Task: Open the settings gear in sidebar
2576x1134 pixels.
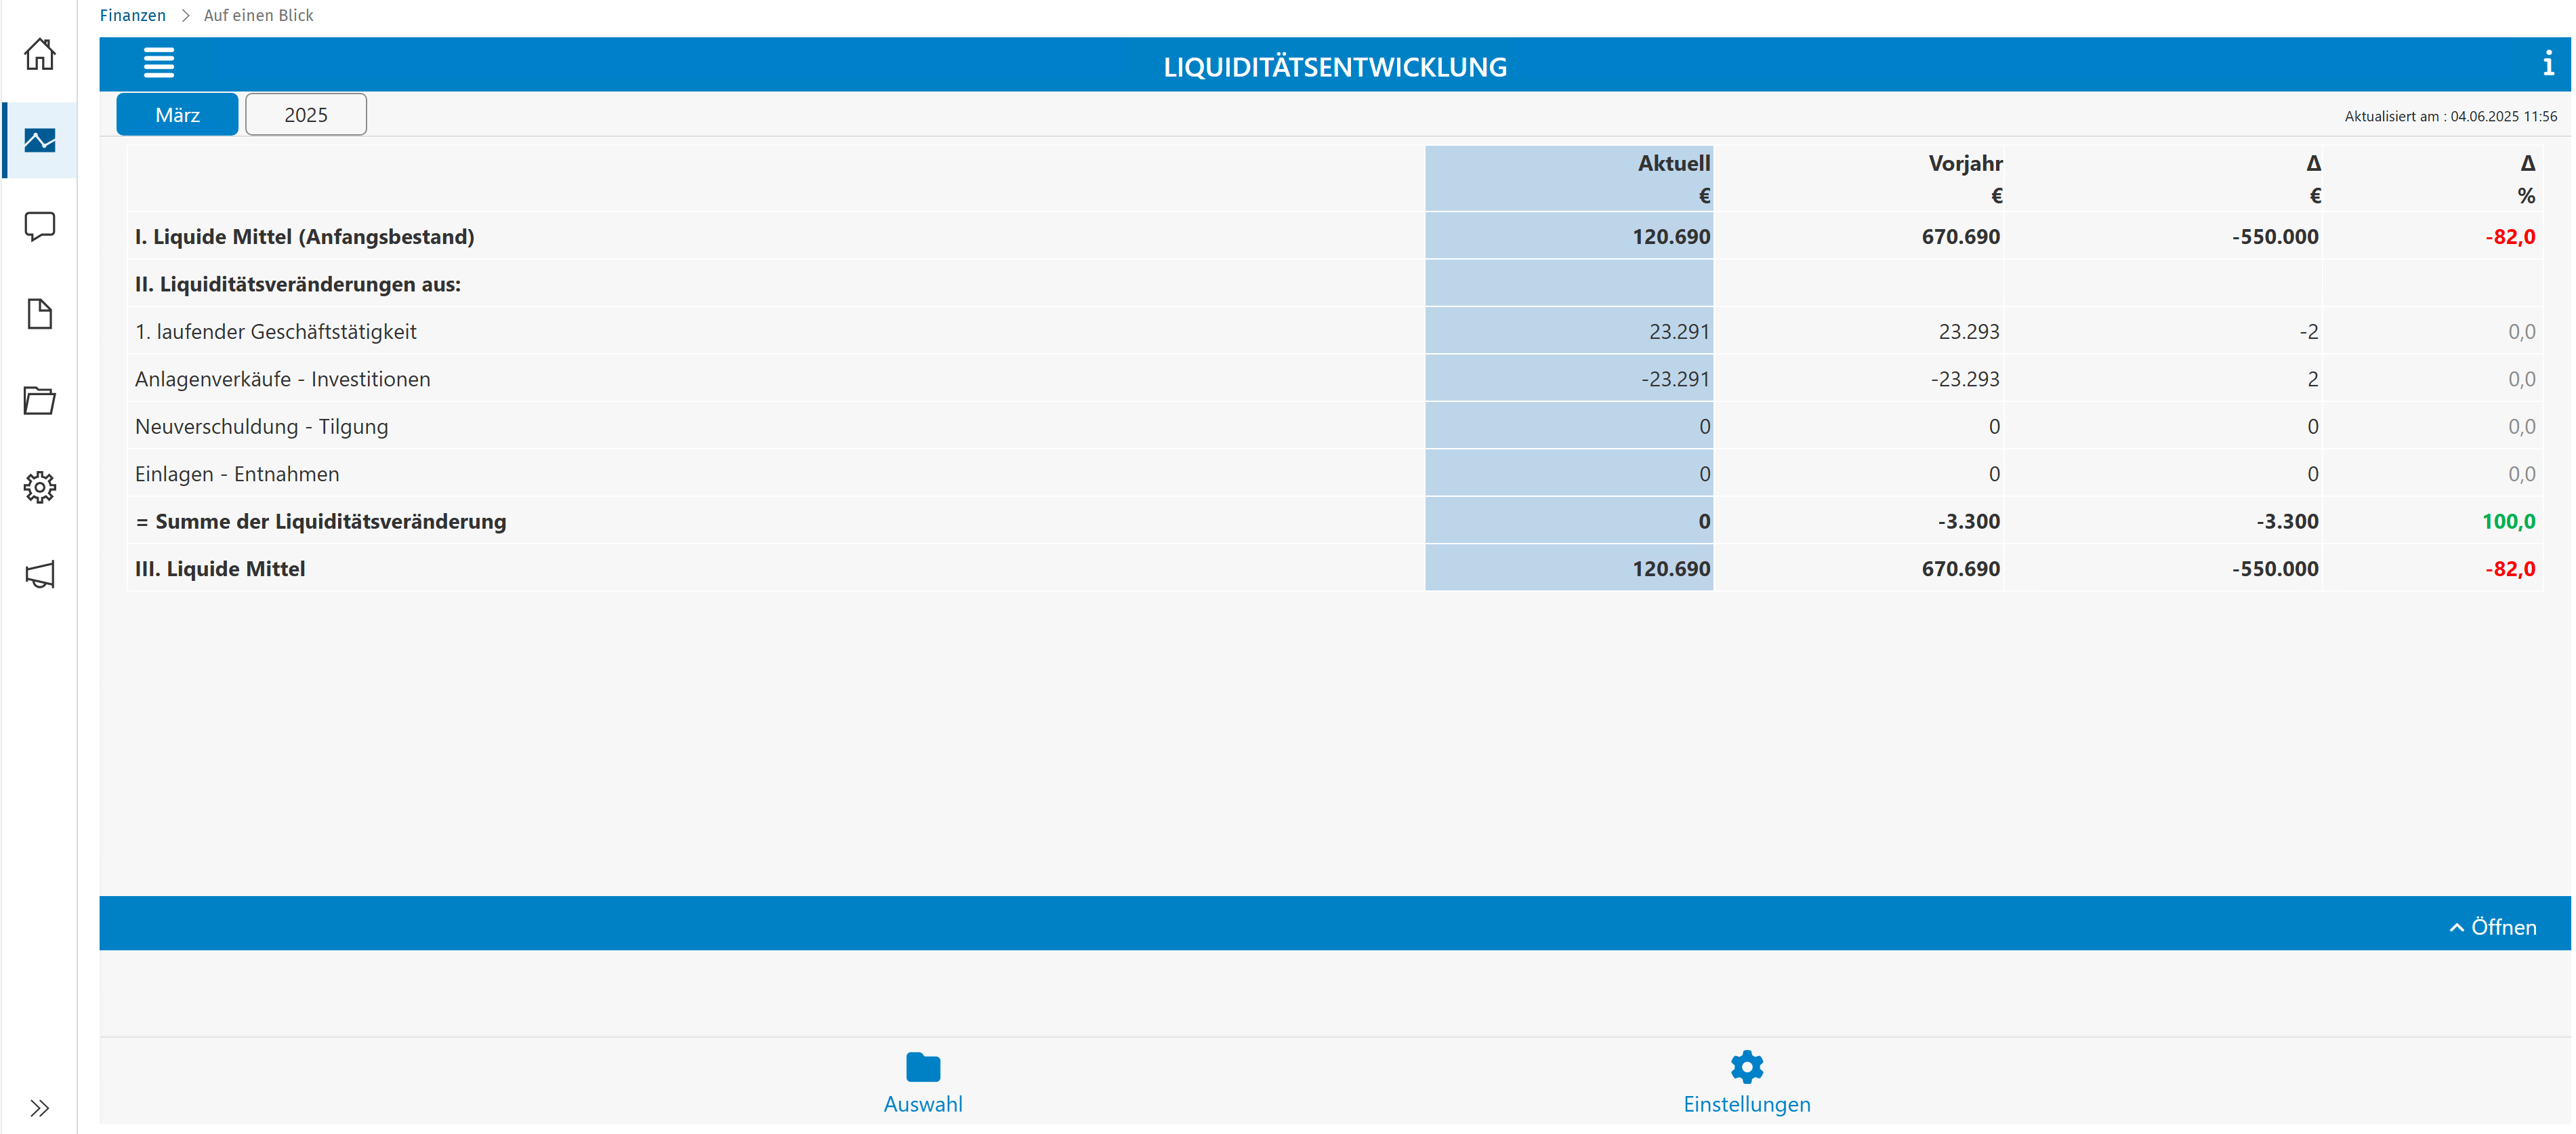Action: point(39,487)
